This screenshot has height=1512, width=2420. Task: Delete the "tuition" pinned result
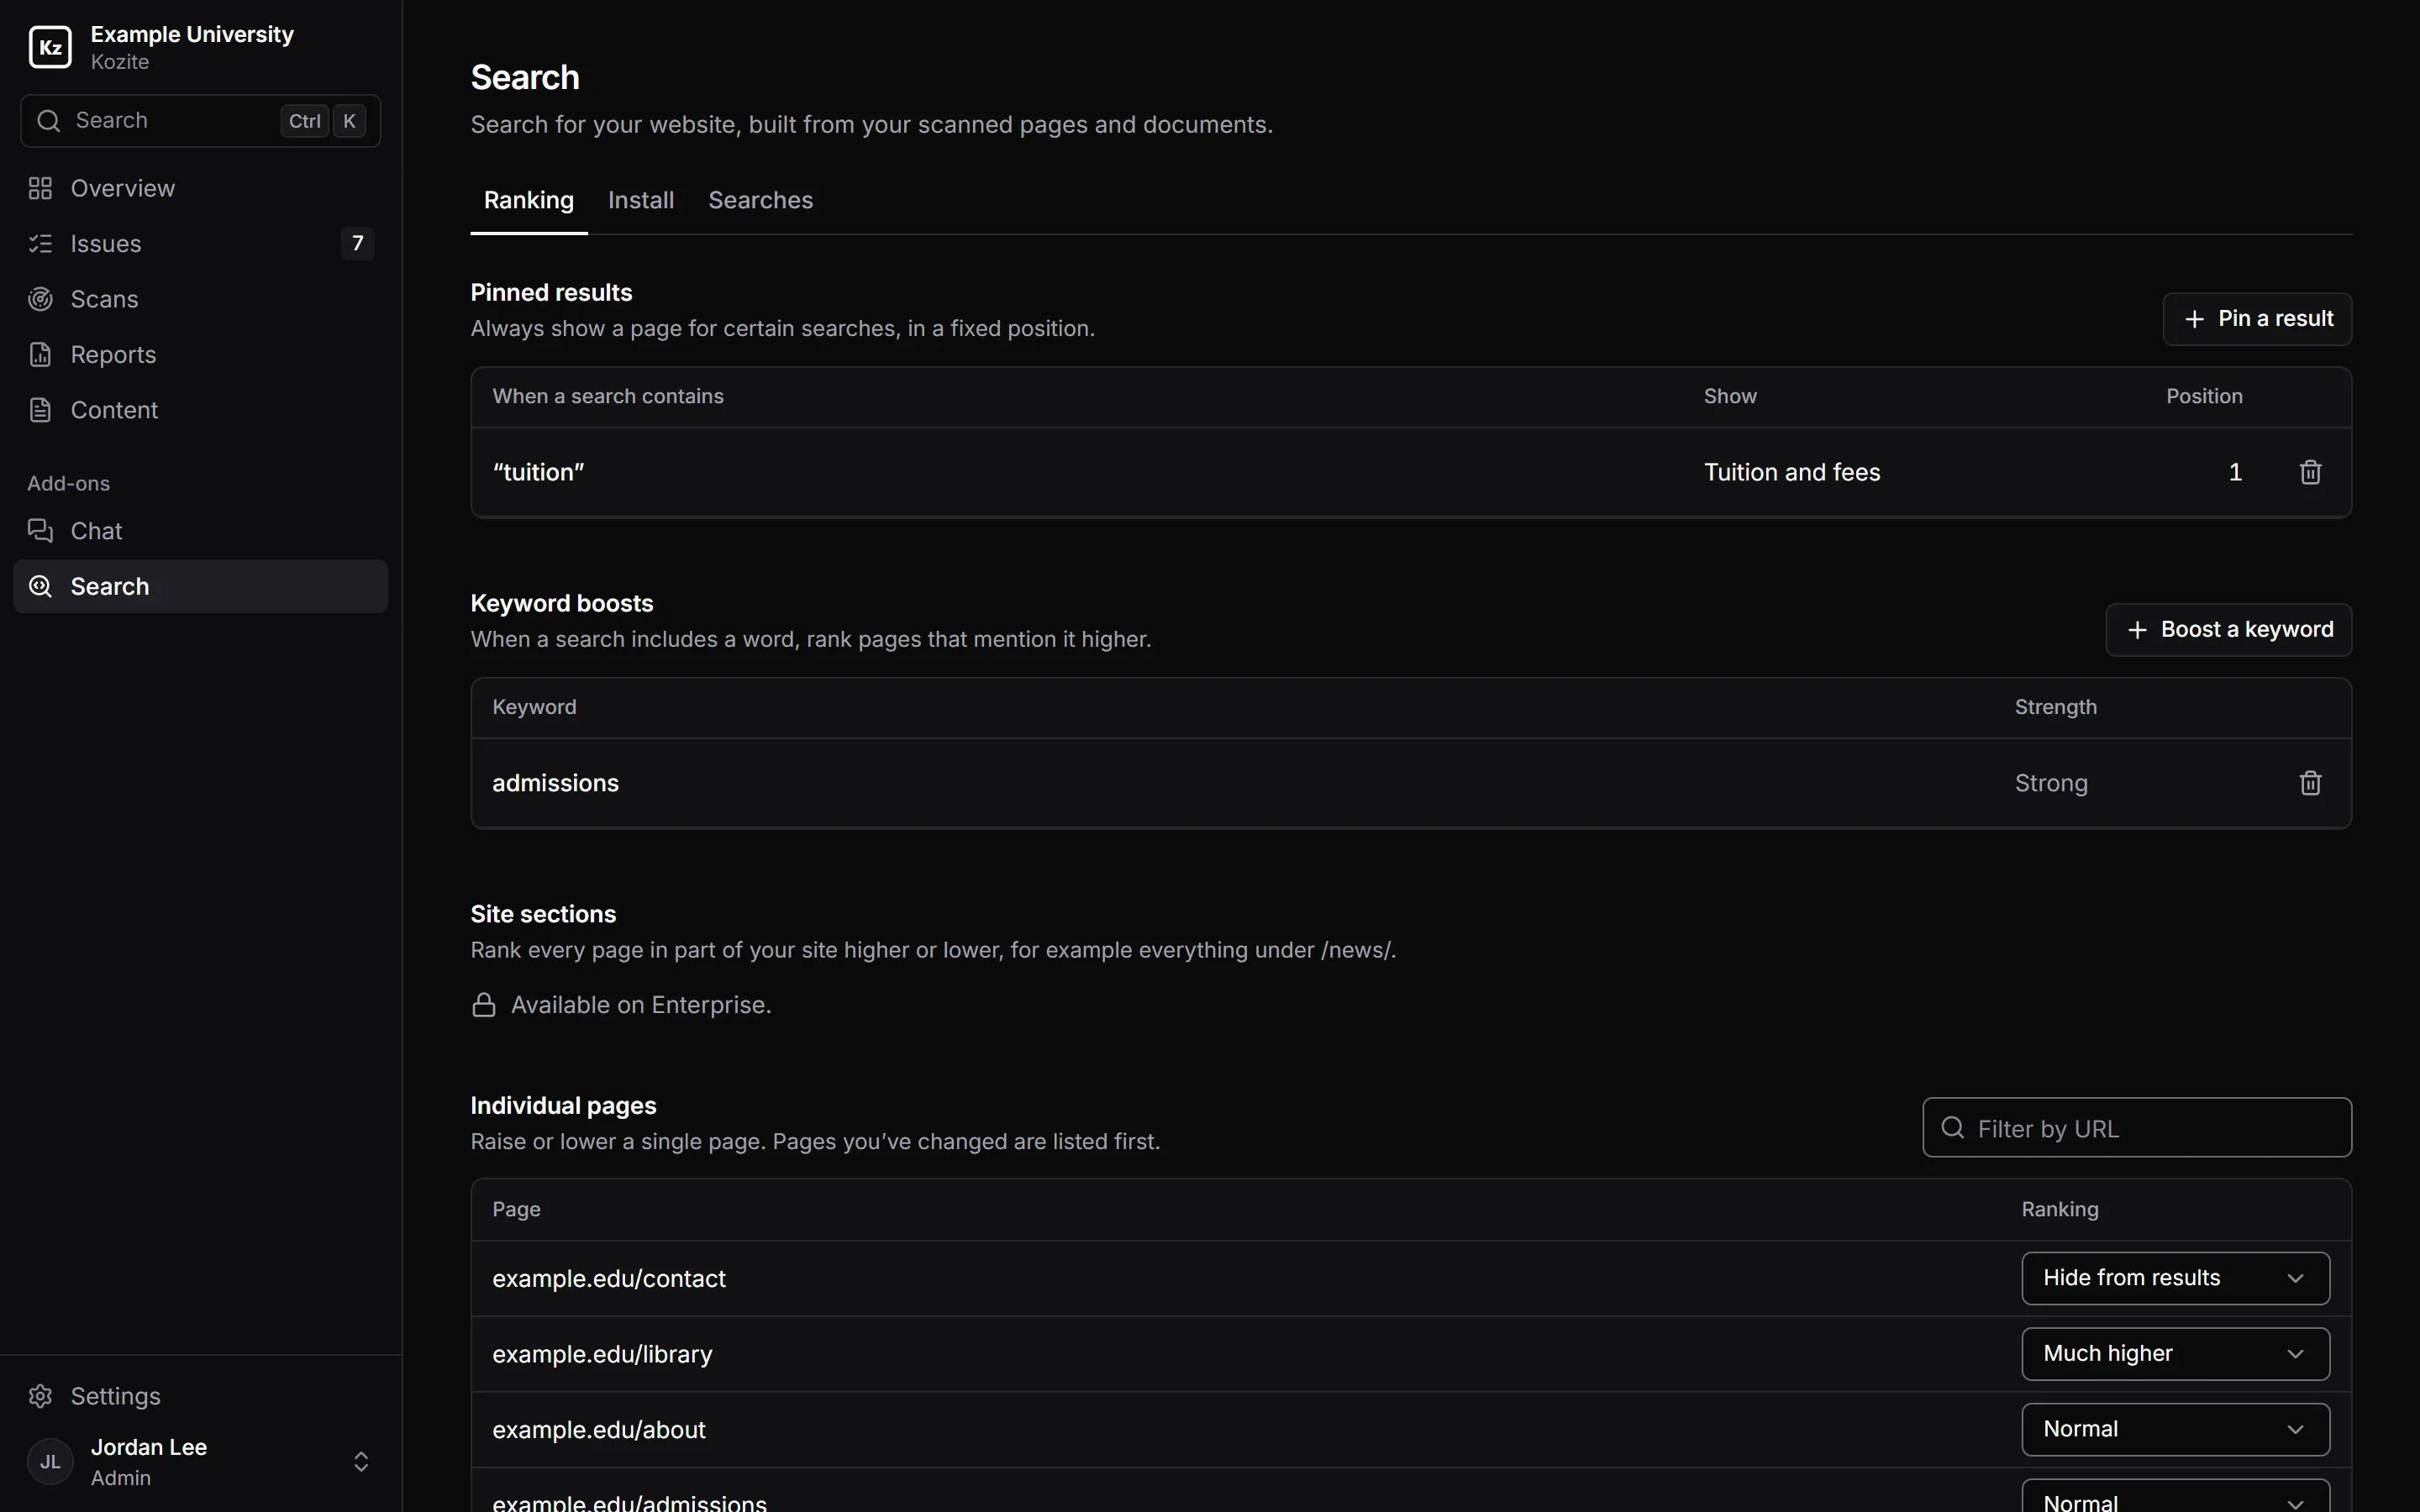[x=2310, y=472]
